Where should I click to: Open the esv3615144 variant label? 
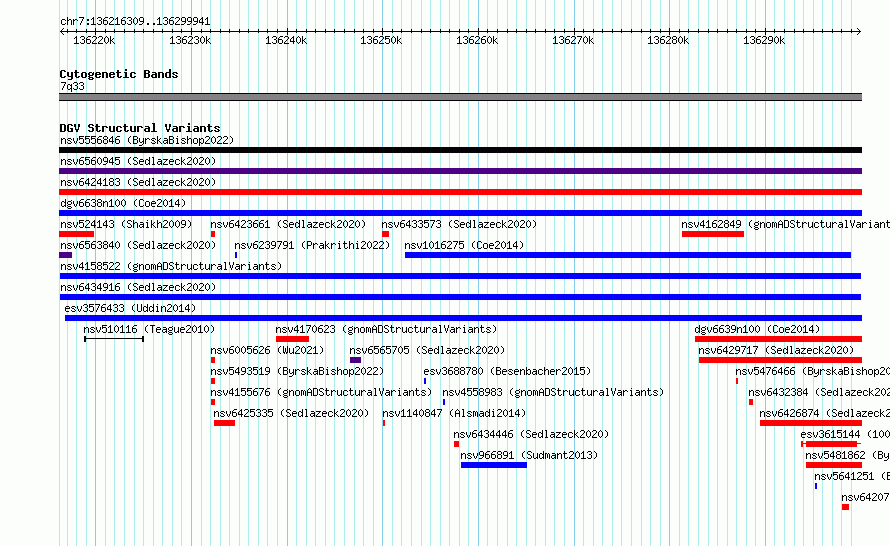tap(845, 434)
